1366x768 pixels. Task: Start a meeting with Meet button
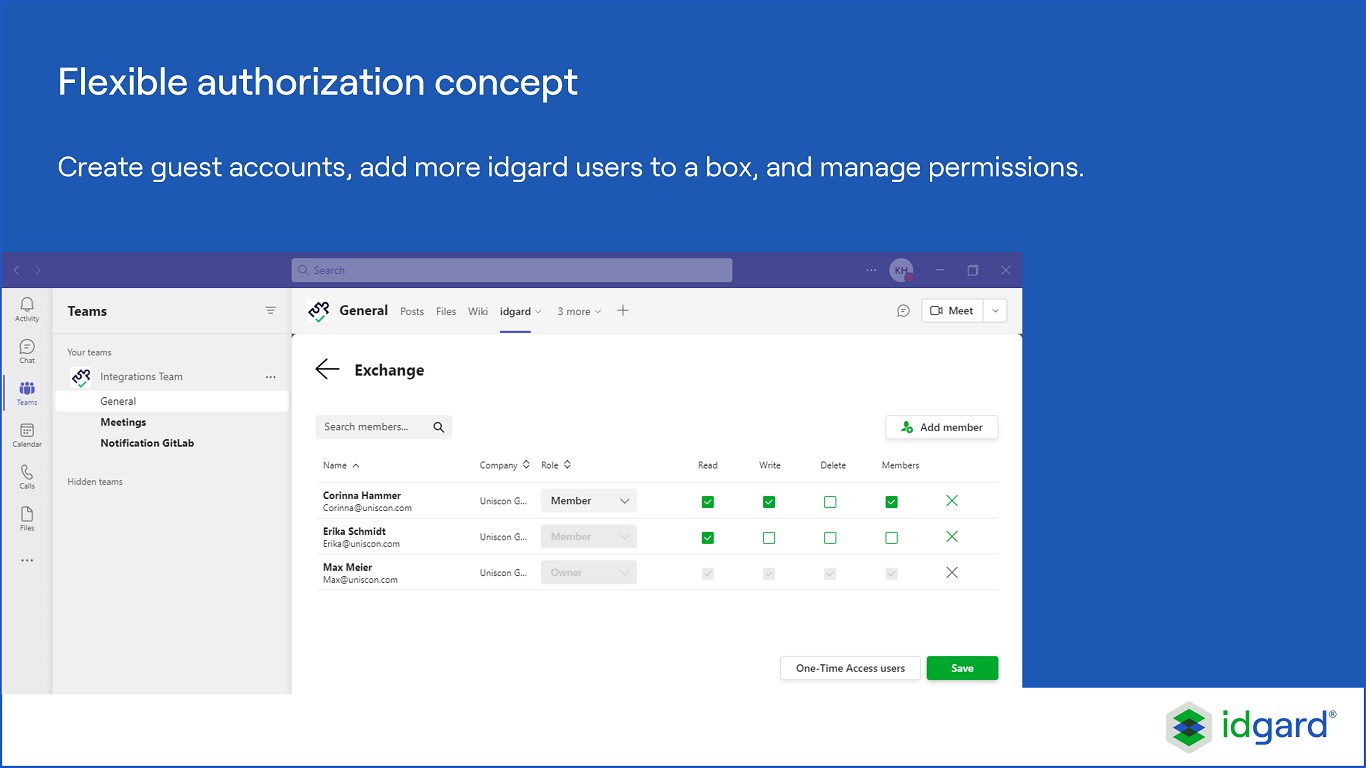coord(952,311)
